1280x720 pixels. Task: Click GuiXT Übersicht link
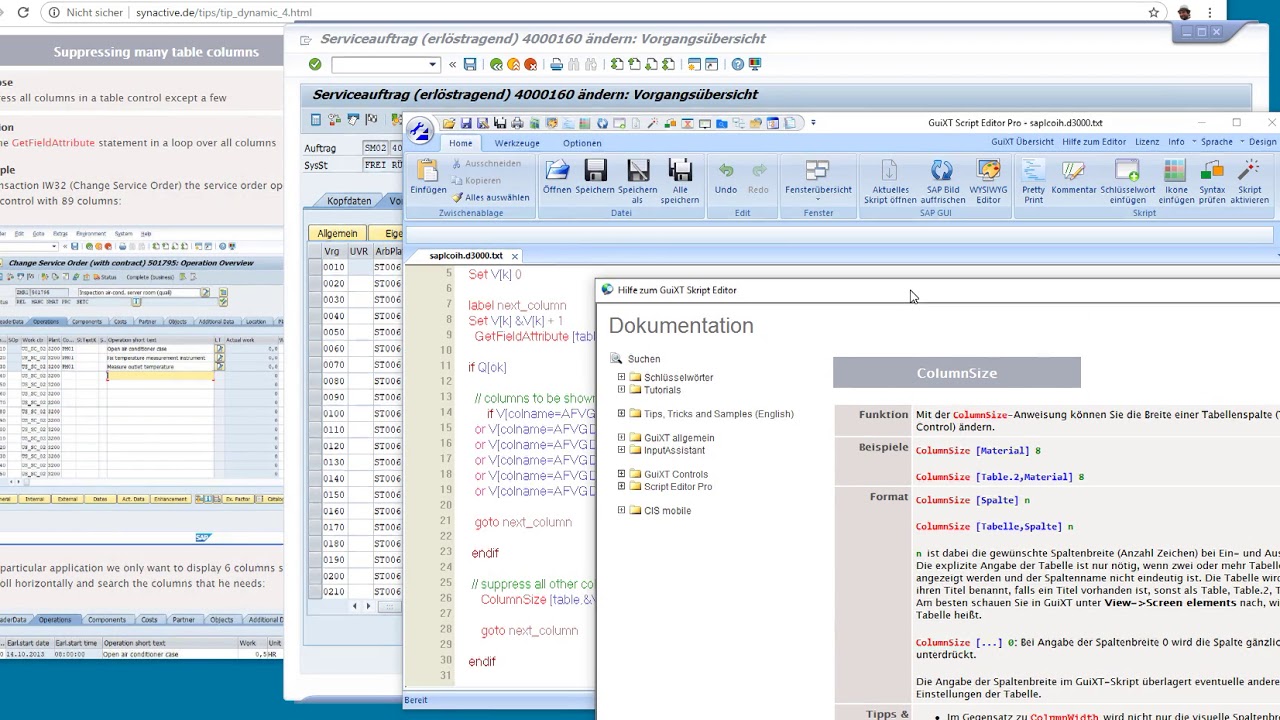click(x=1022, y=142)
